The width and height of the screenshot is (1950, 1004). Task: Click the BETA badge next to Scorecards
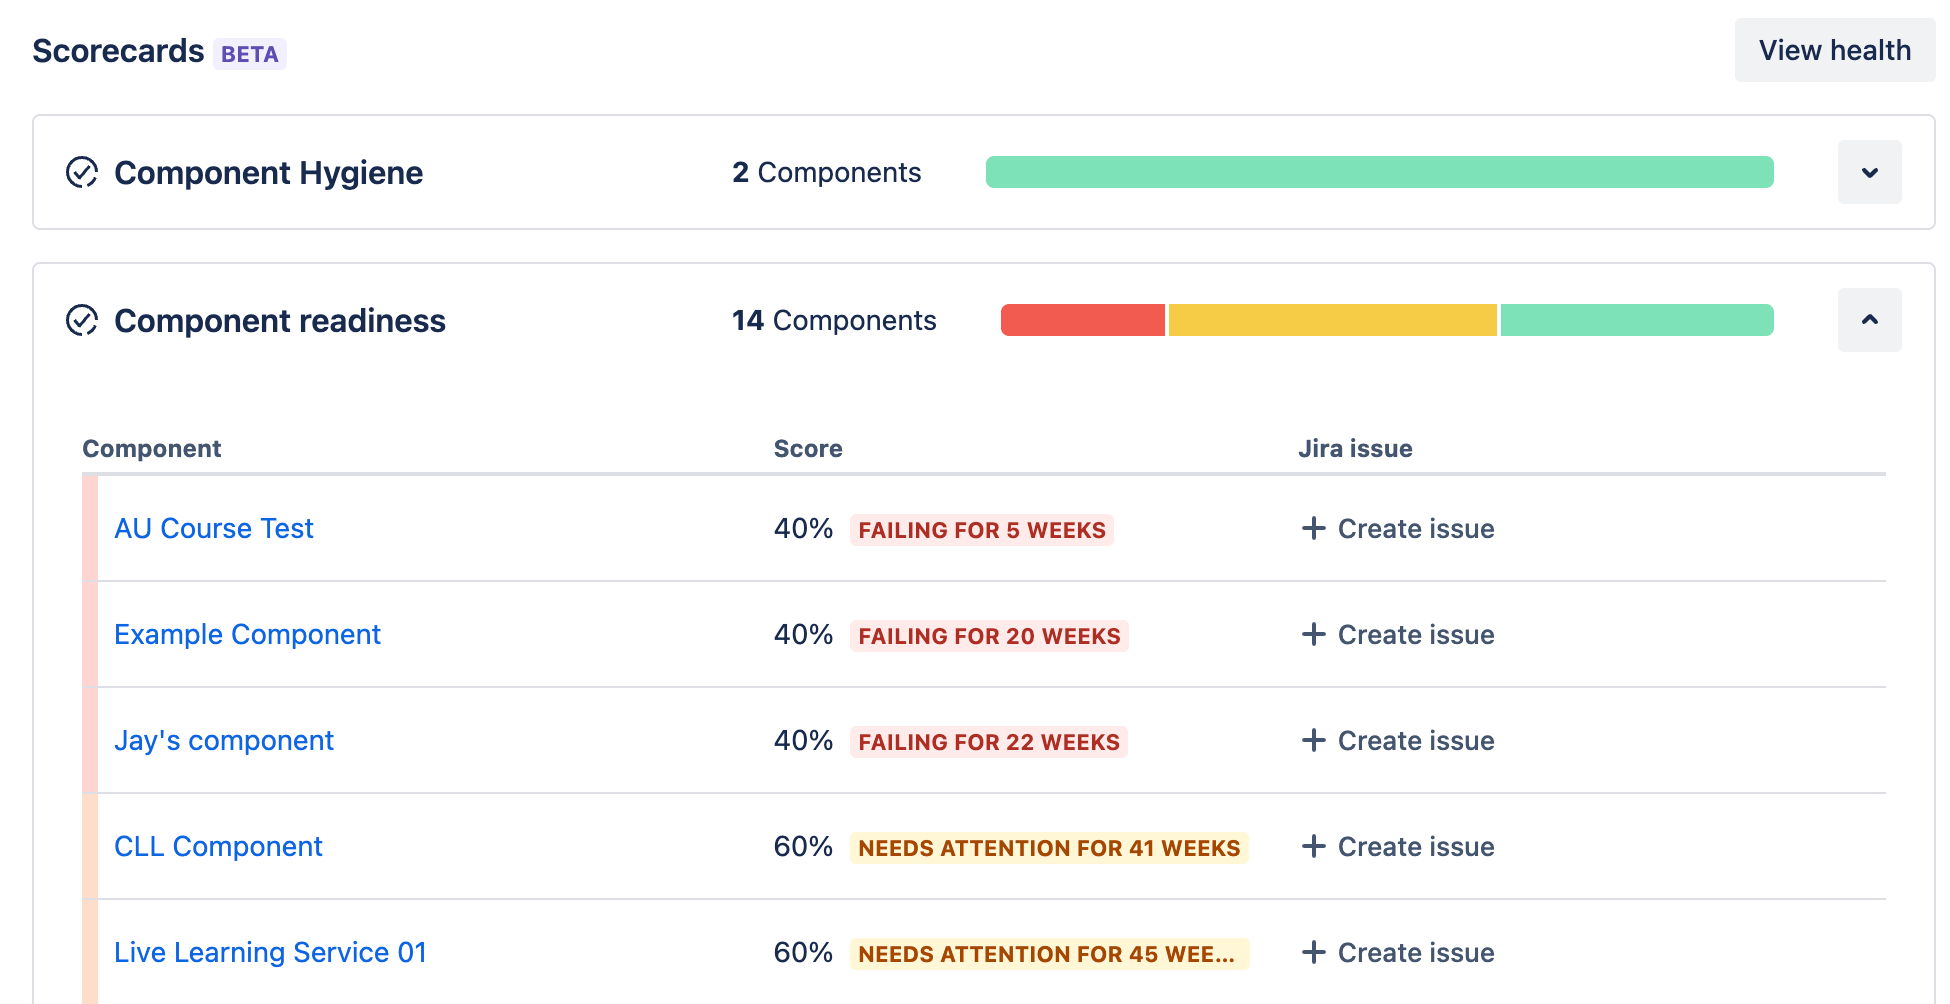click(x=249, y=53)
